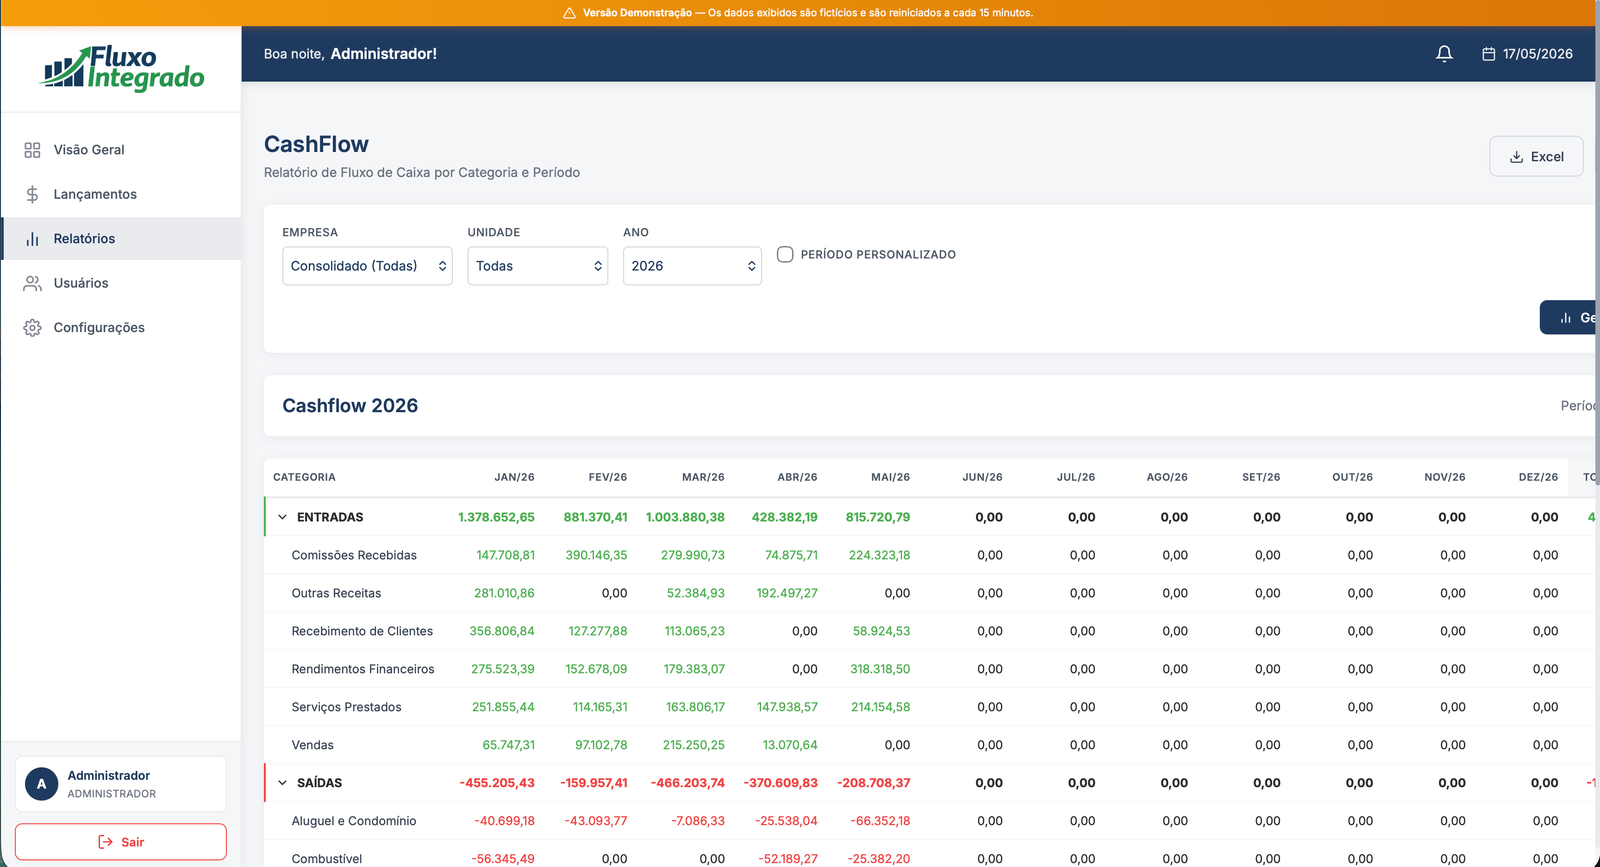
Task: Open Configurações in the sidebar
Action: click(x=121, y=328)
